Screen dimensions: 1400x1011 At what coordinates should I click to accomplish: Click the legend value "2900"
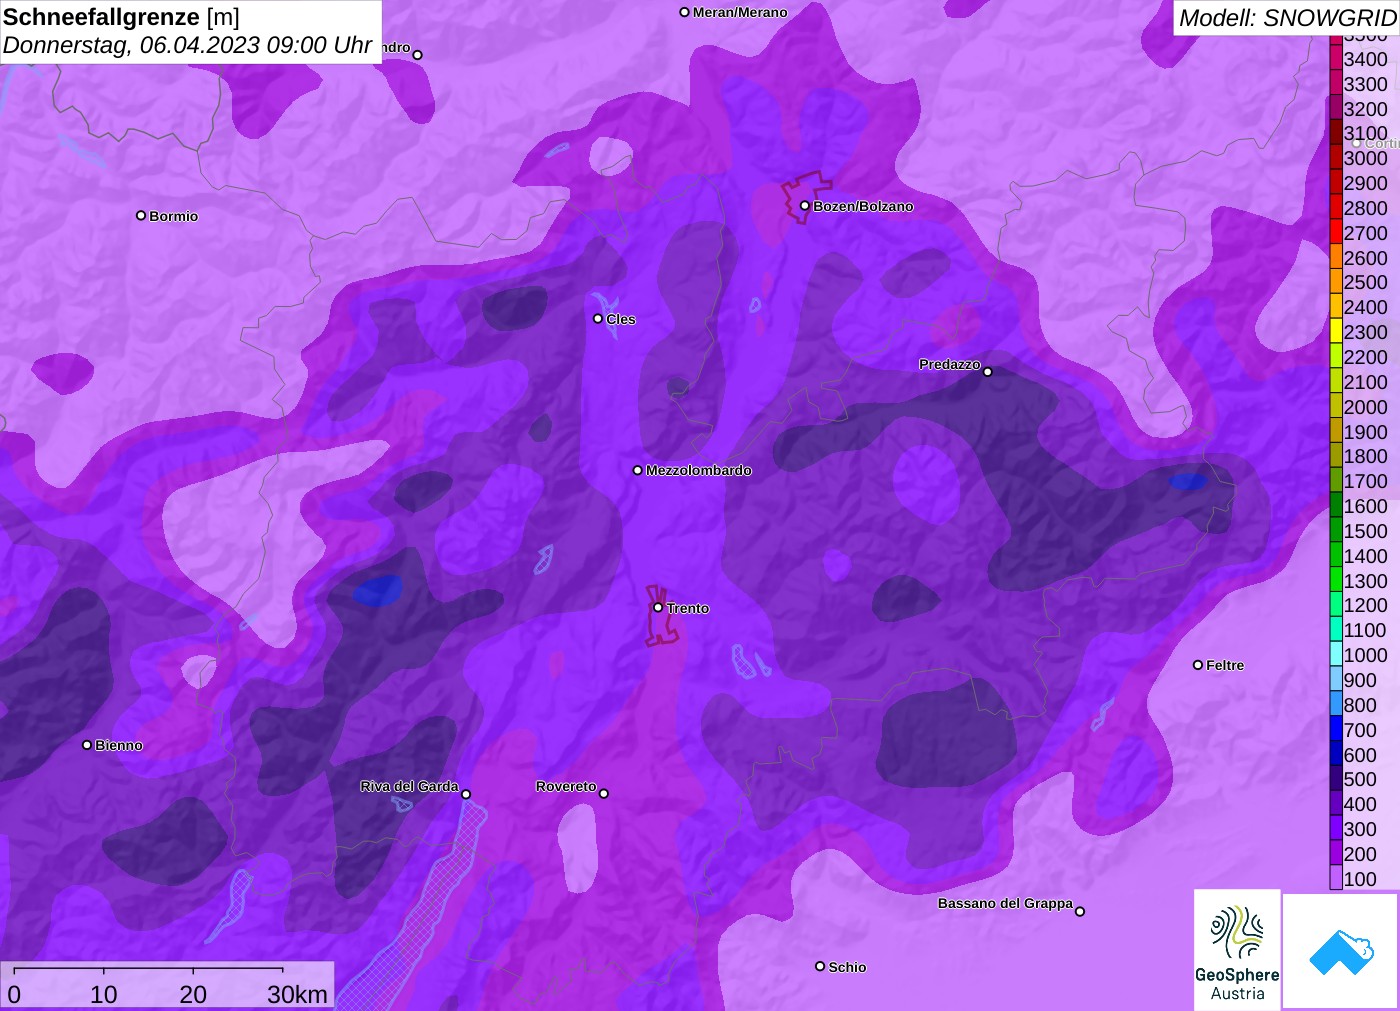(1366, 183)
